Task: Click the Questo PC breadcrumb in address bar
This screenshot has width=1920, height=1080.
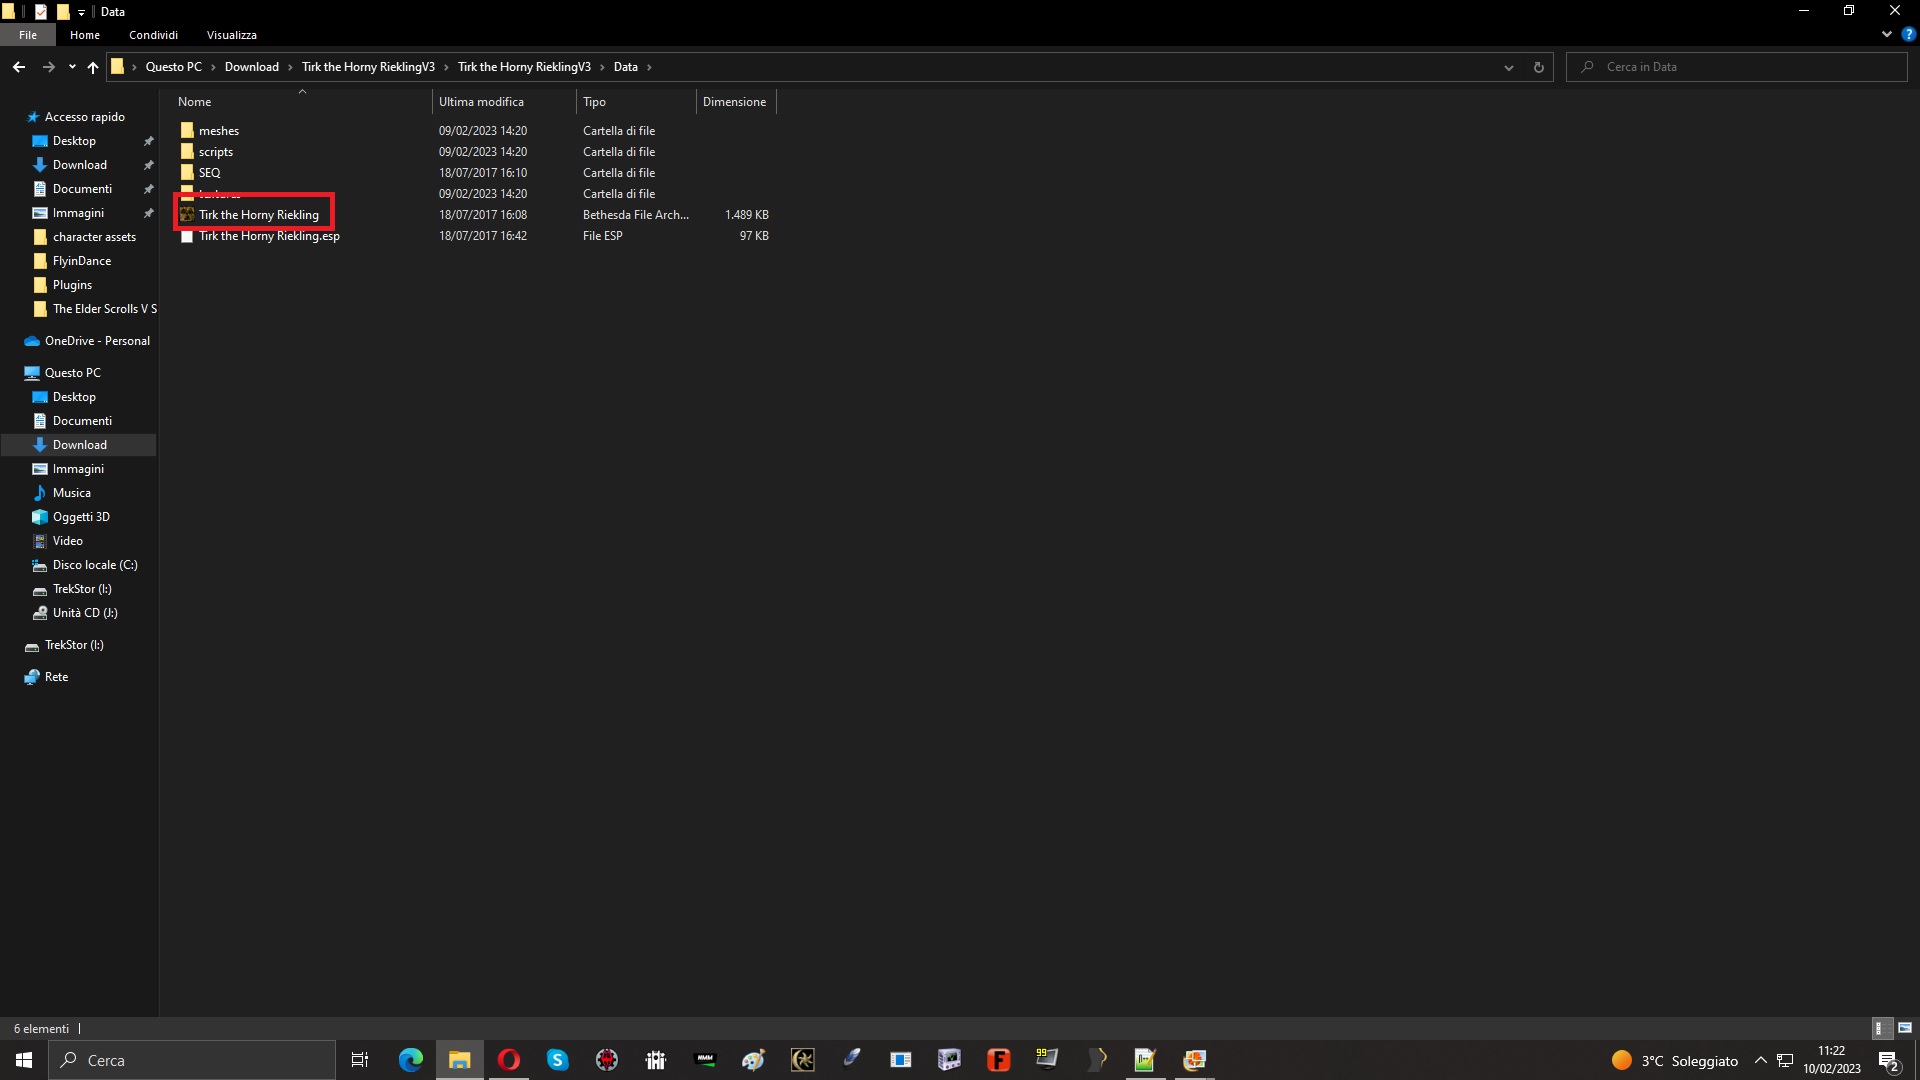Action: coord(174,67)
